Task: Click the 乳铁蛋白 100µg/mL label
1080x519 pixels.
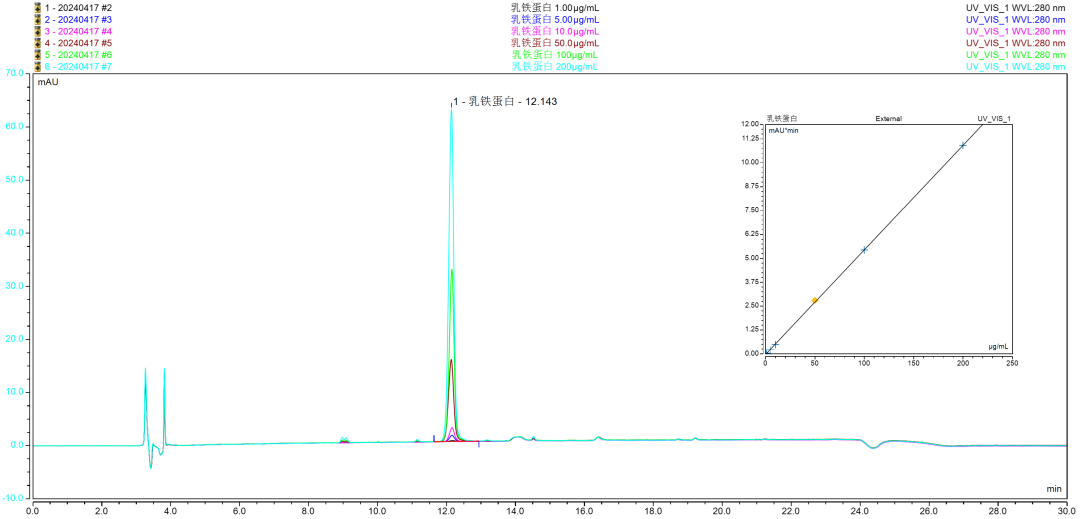Action: pyautogui.click(x=554, y=54)
